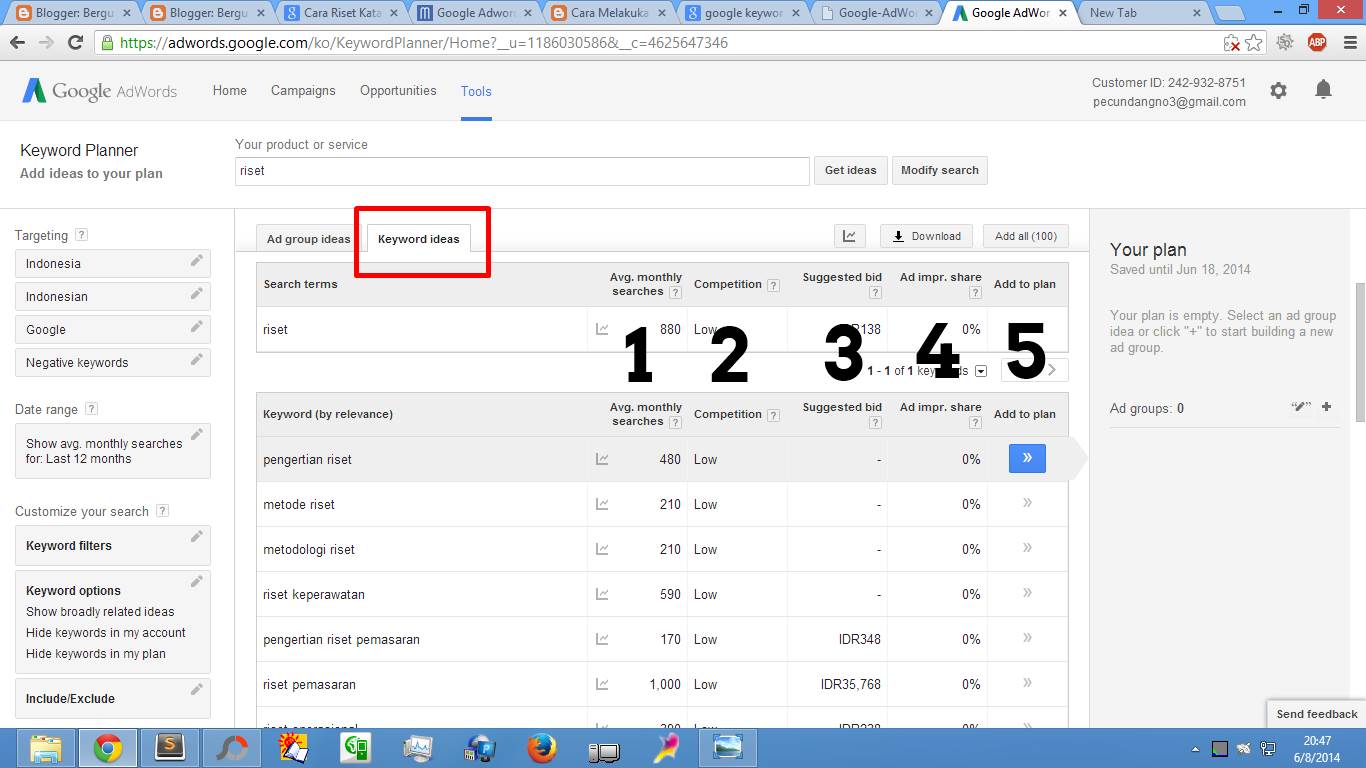Image resolution: width=1366 pixels, height=768 pixels.
Task: Add pengertian riset to plan
Action: tap(1027, 459)
